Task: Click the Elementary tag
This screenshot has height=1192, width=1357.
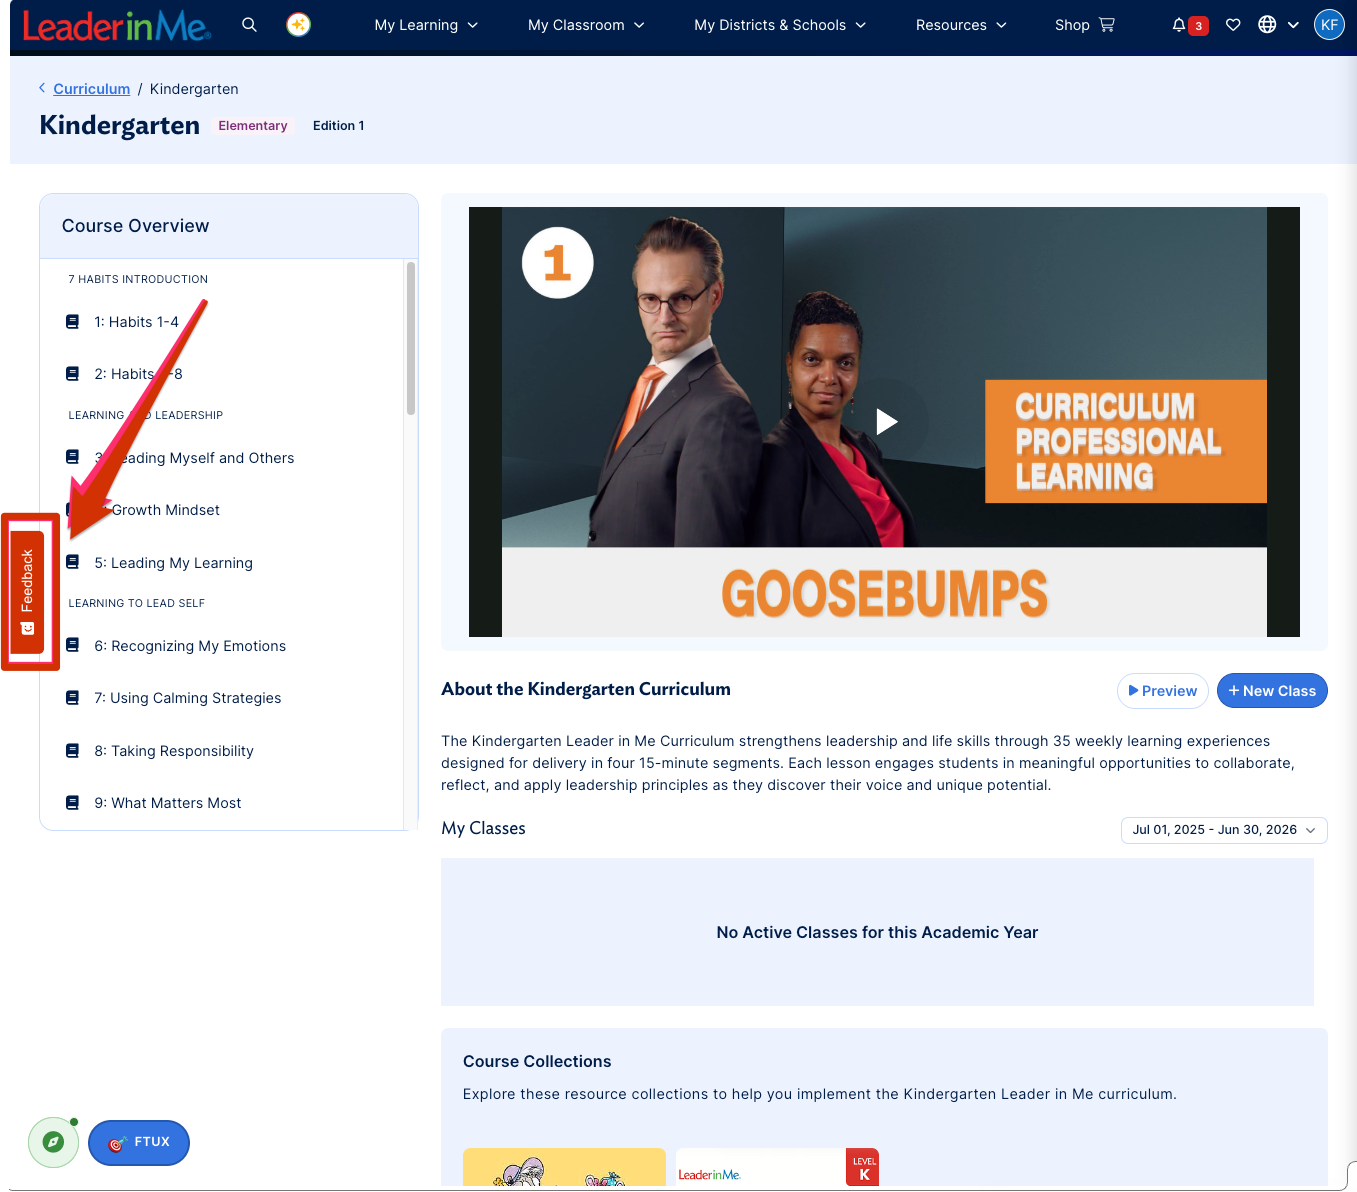Action: pos(253,126)
